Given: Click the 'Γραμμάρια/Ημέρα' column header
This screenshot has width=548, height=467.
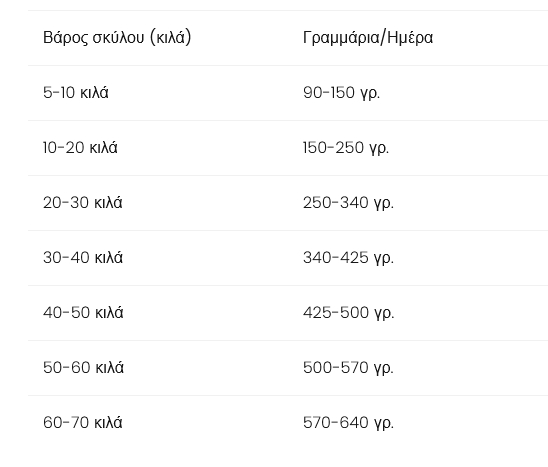Looking at the screenshot, I should click(x=368, y=37).
